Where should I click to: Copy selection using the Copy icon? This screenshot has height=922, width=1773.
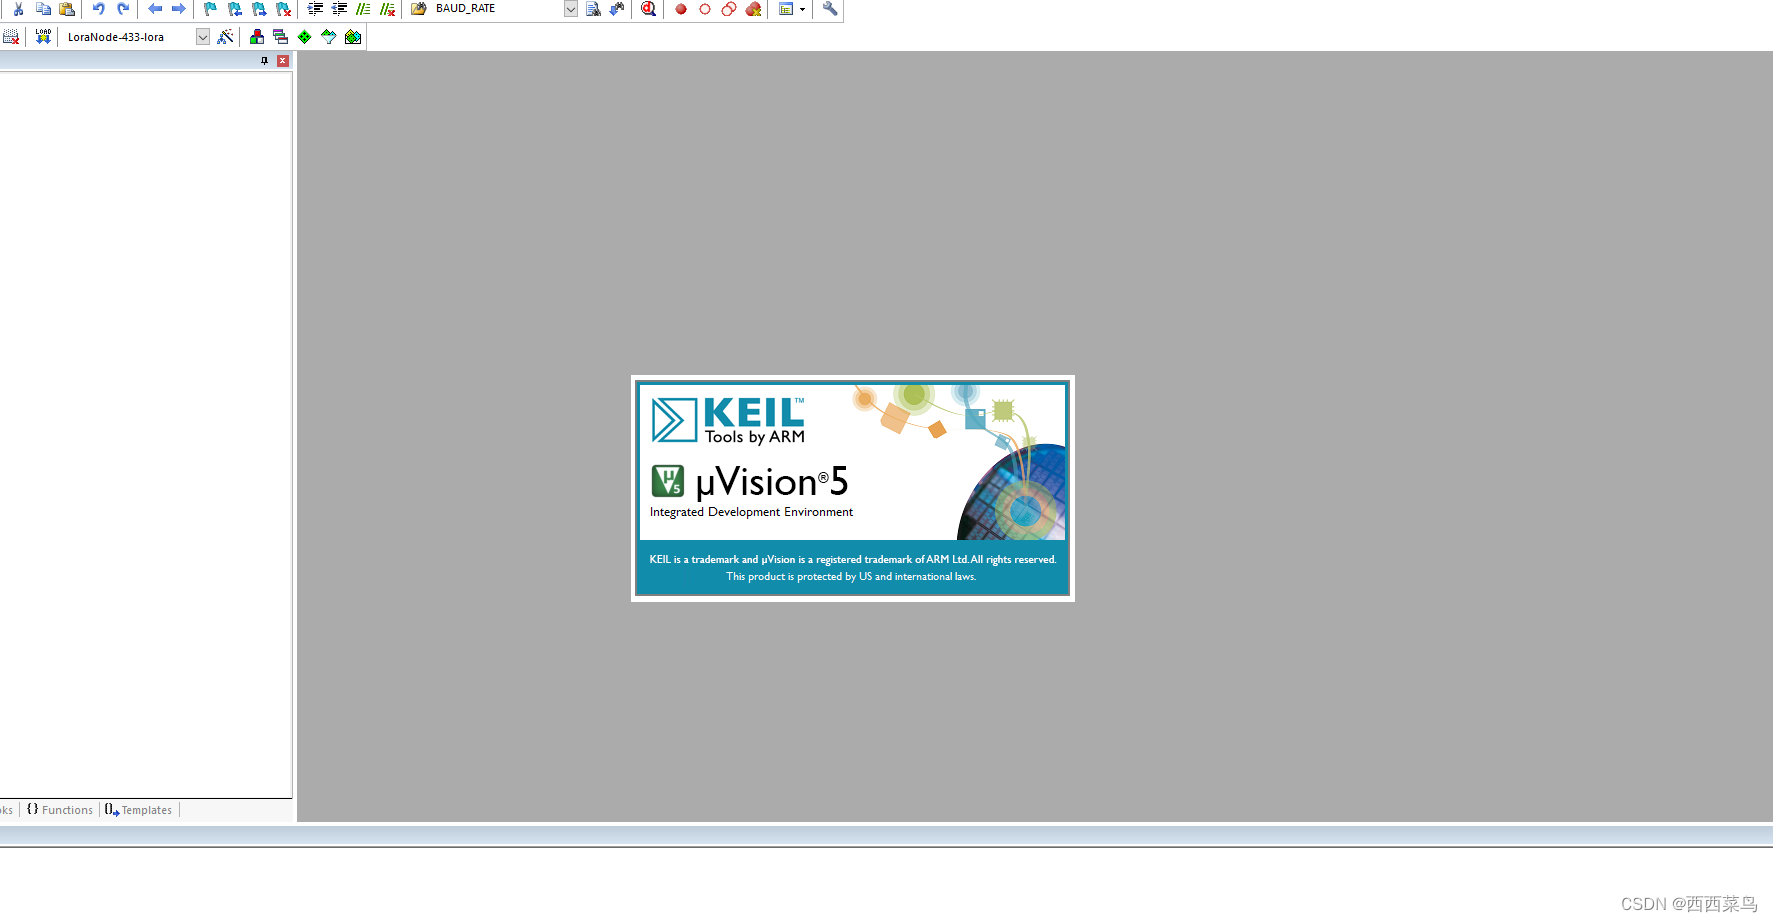(x=43, y=9)
